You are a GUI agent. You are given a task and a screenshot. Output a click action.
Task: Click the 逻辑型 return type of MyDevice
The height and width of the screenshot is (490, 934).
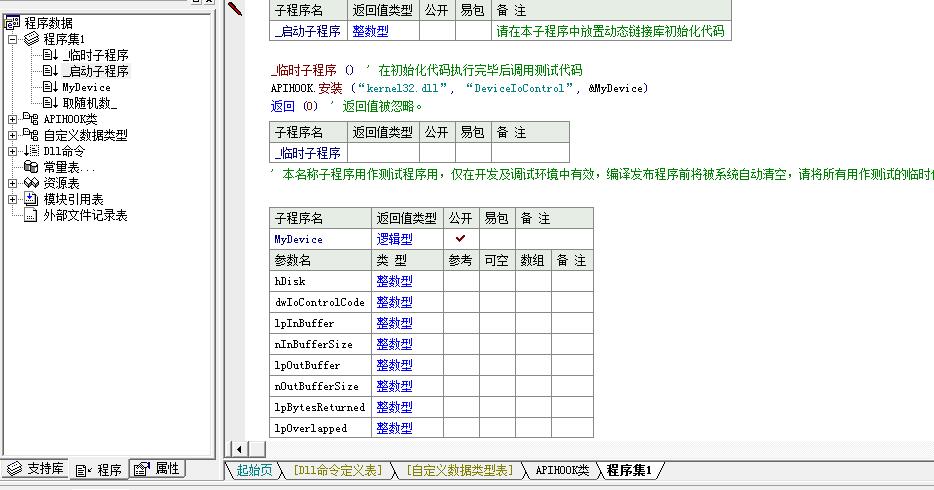click(394, 239)
